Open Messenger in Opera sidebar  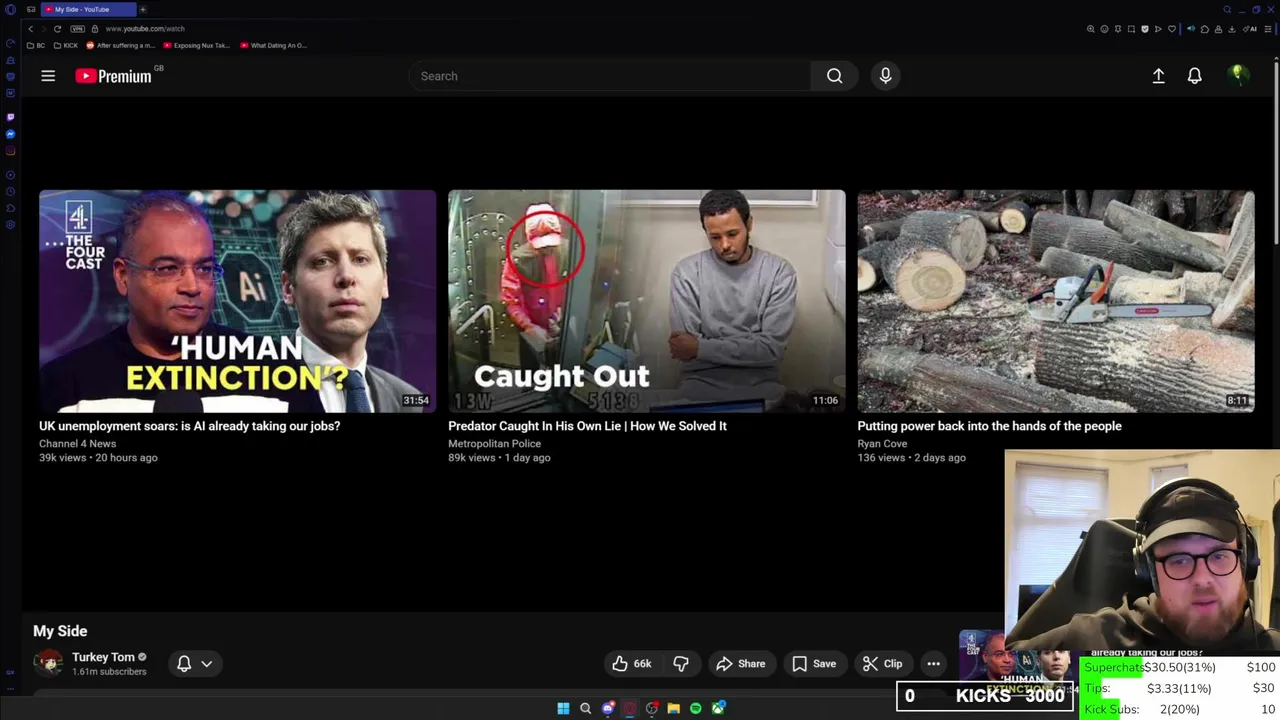(11, 134)
